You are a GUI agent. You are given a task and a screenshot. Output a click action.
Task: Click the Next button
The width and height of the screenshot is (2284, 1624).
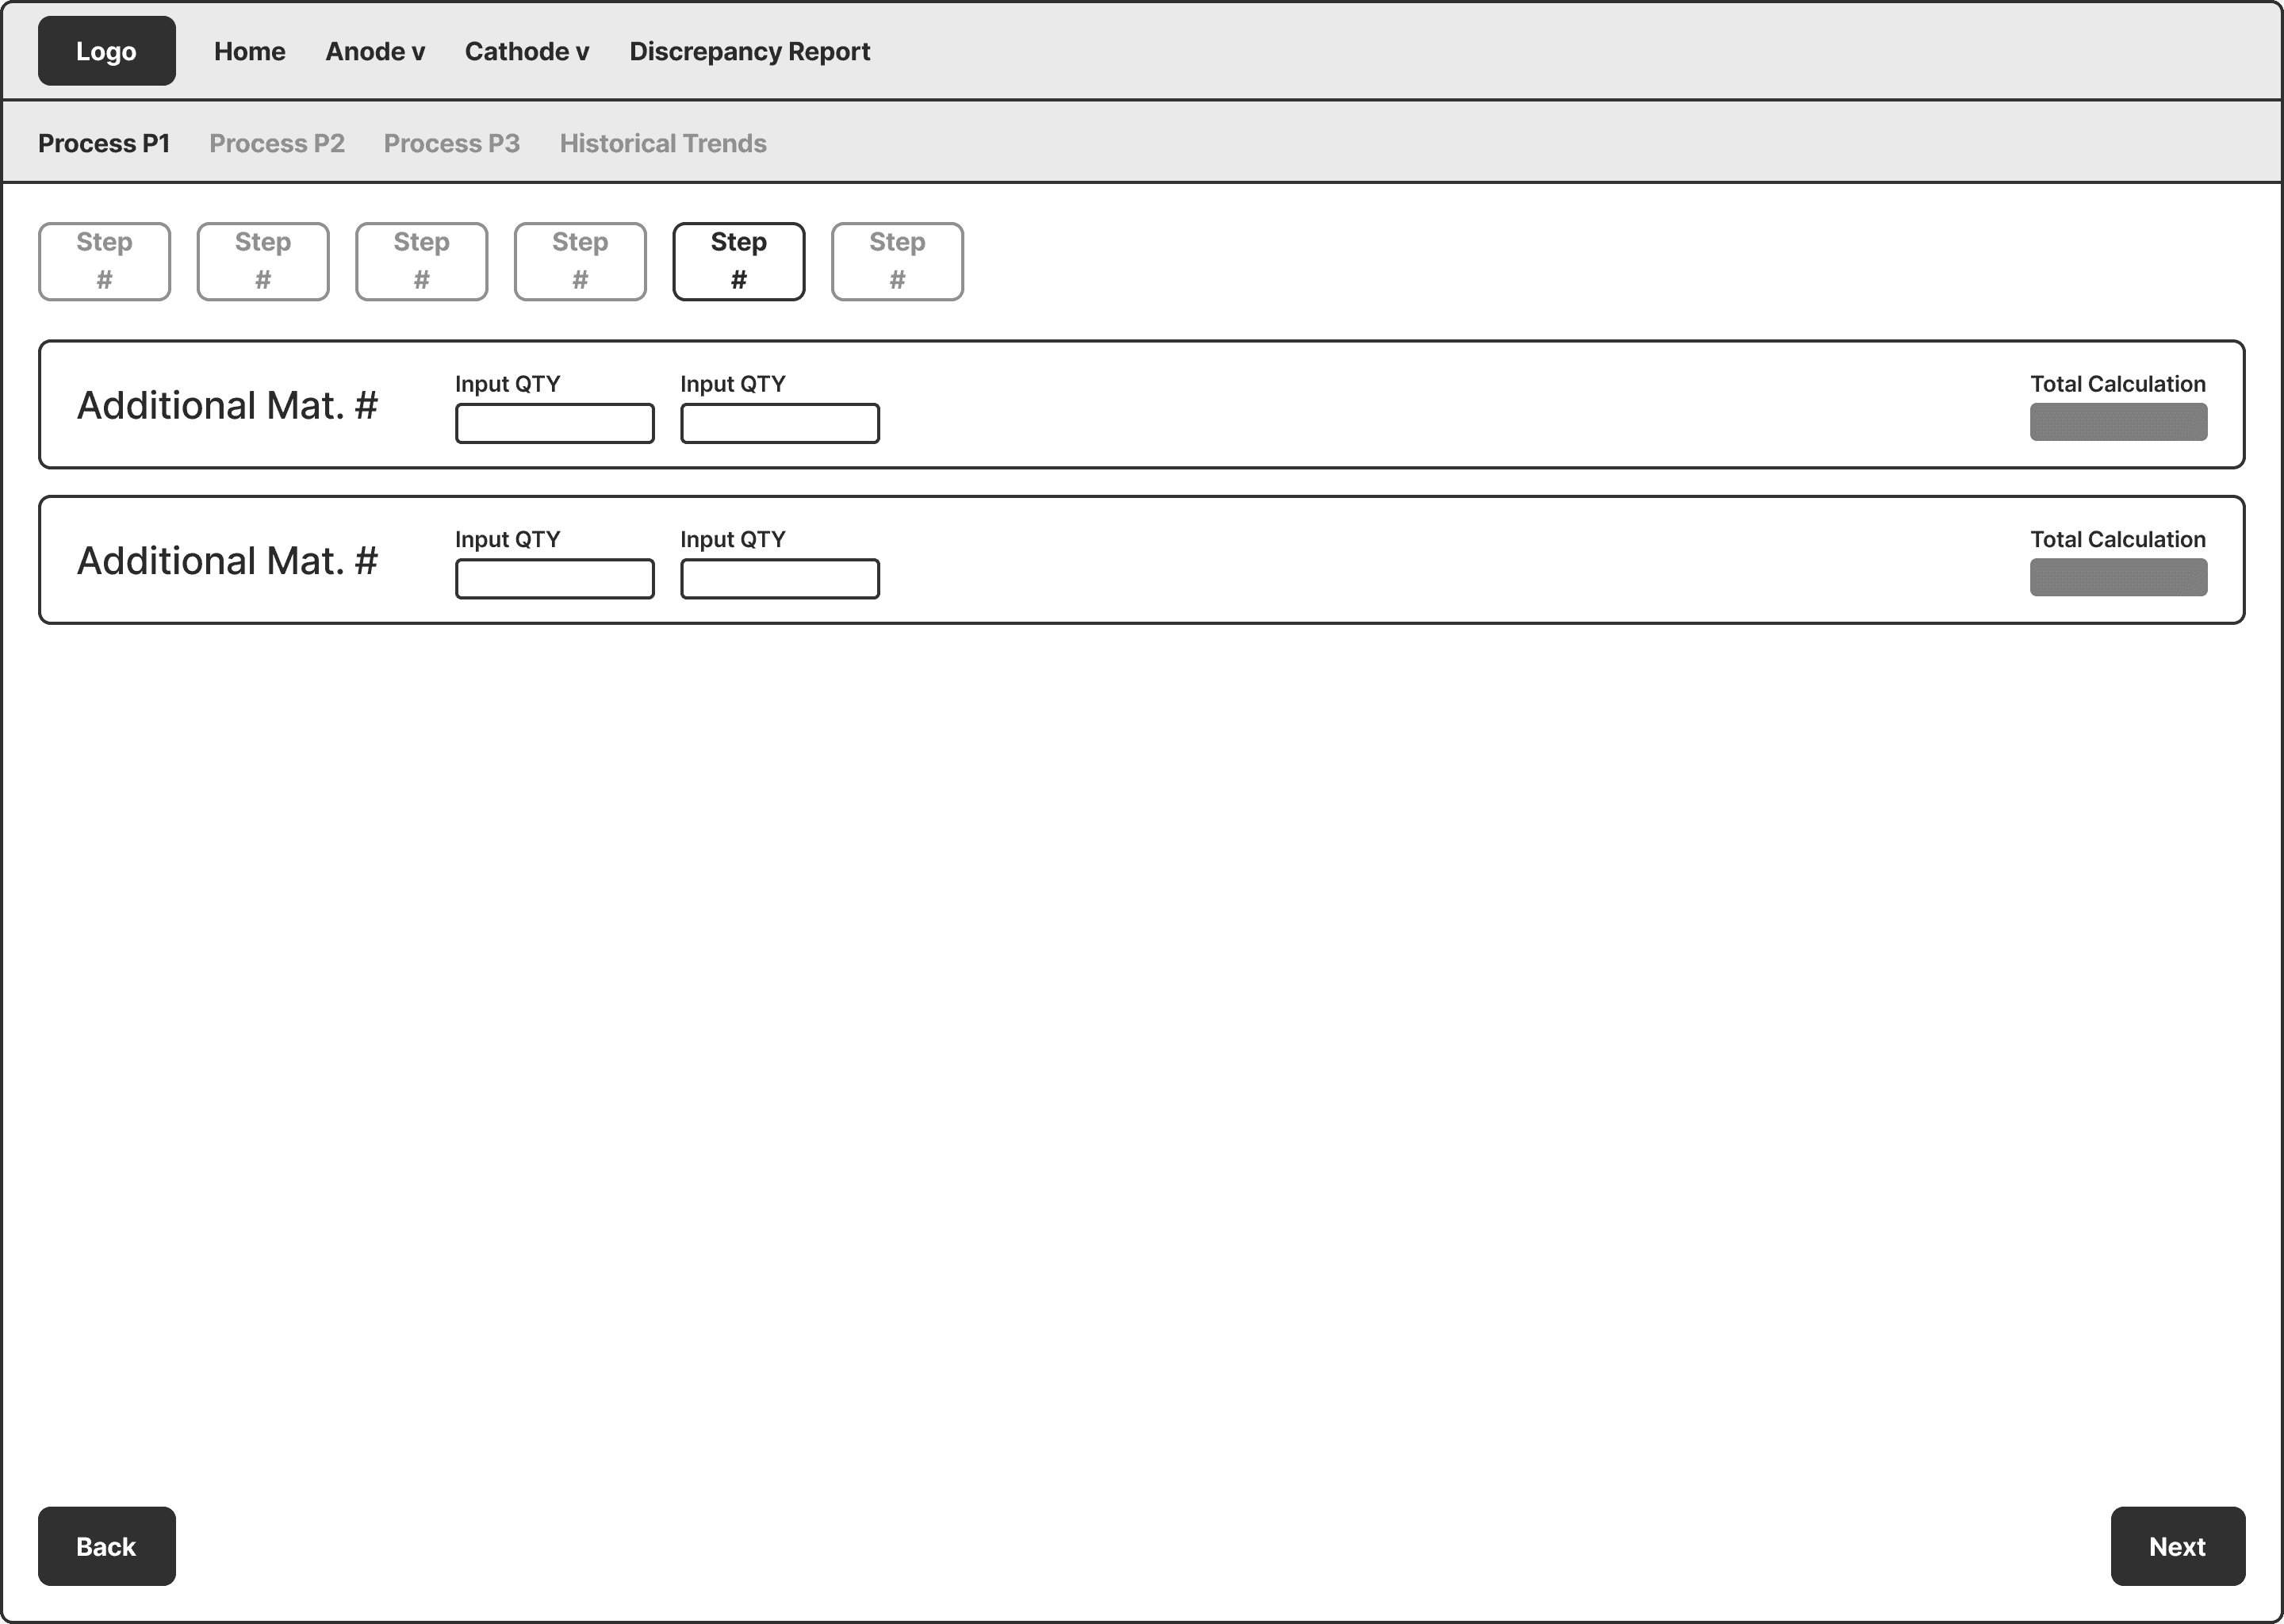click(x=2177, y=1546)
